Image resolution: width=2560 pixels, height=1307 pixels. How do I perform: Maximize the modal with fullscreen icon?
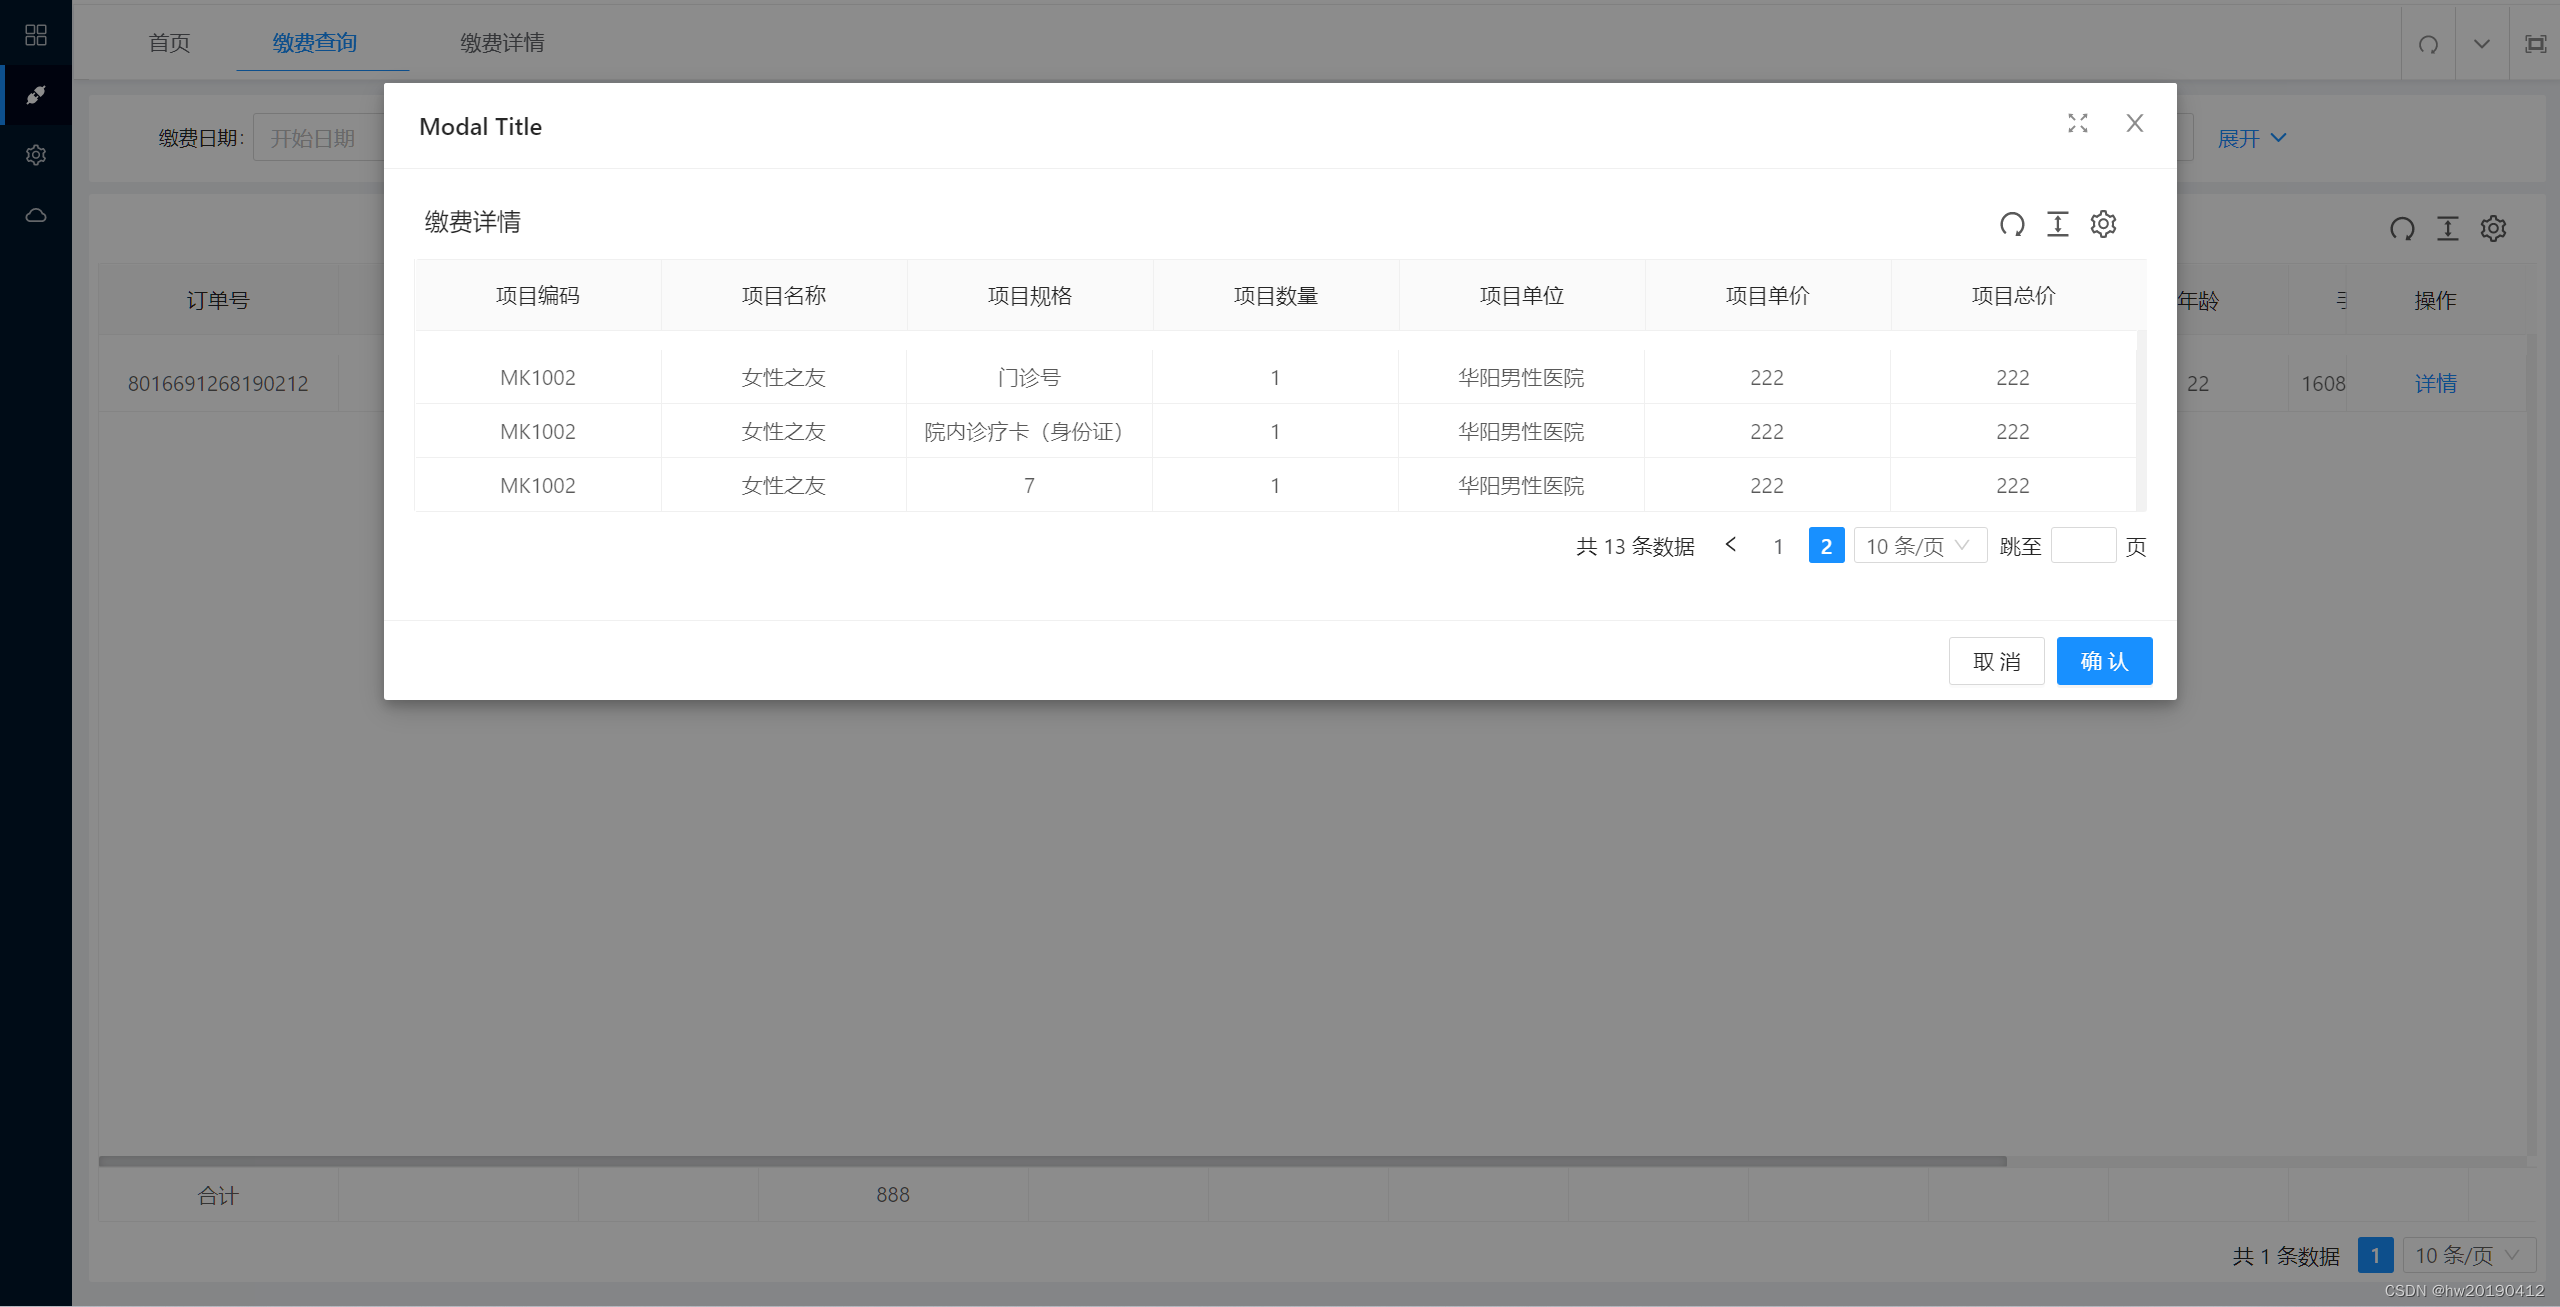(x=2078, y=123)
